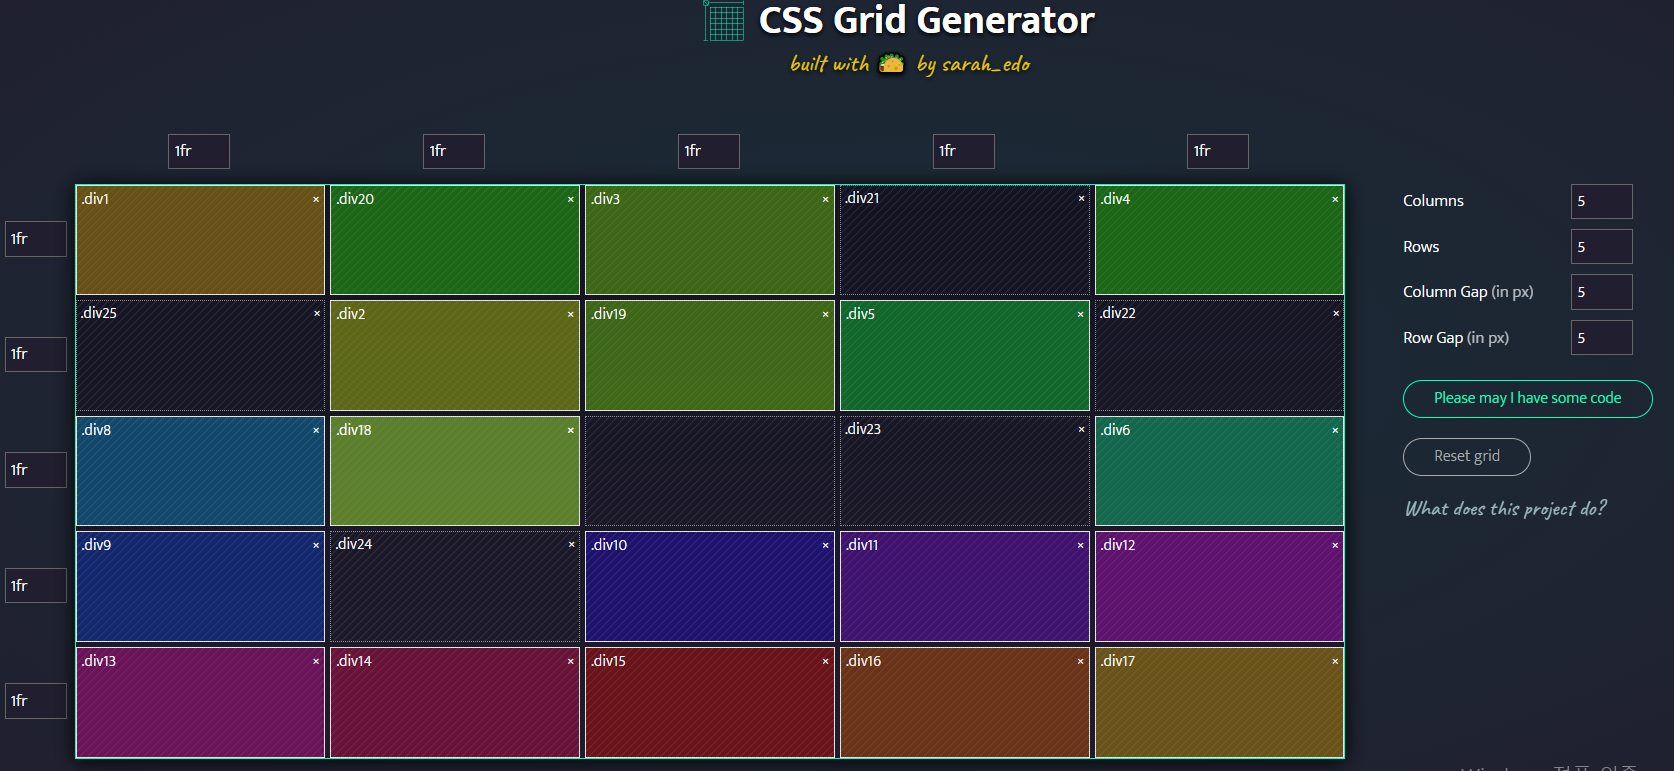
Task: Edit third column 1fr size field
Action: (709, 151)
